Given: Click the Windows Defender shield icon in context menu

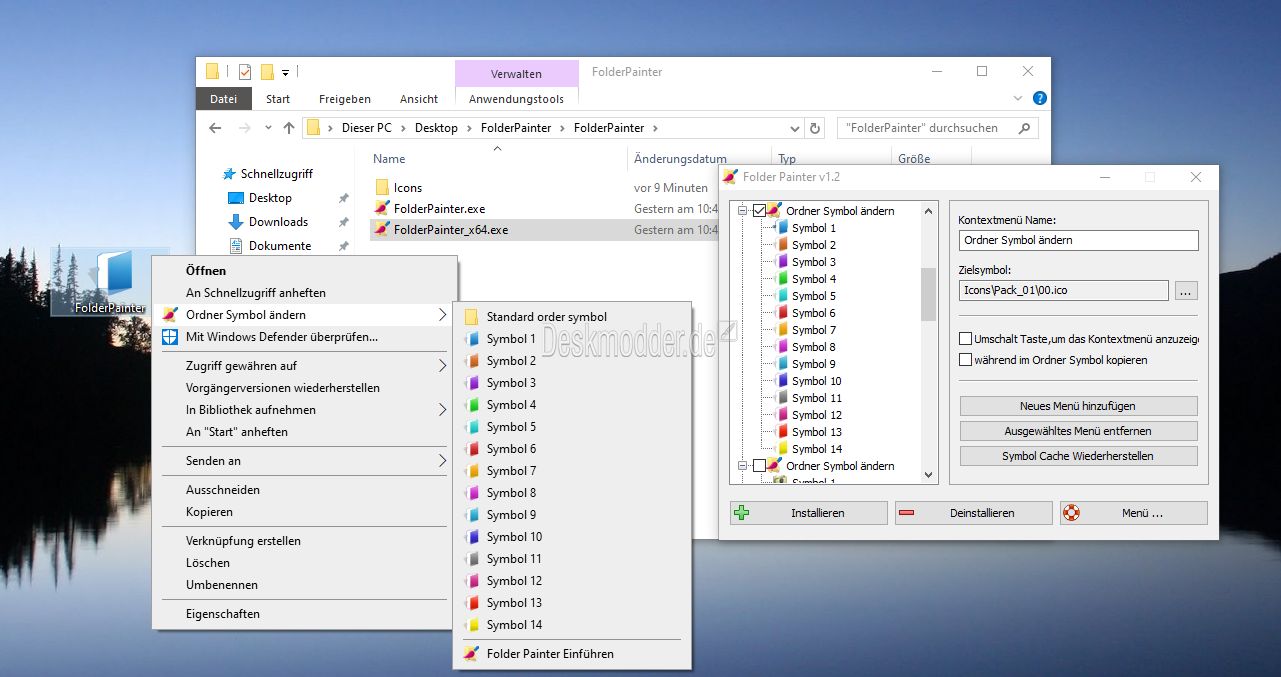Looking at the screenshot, I should 170,337.
